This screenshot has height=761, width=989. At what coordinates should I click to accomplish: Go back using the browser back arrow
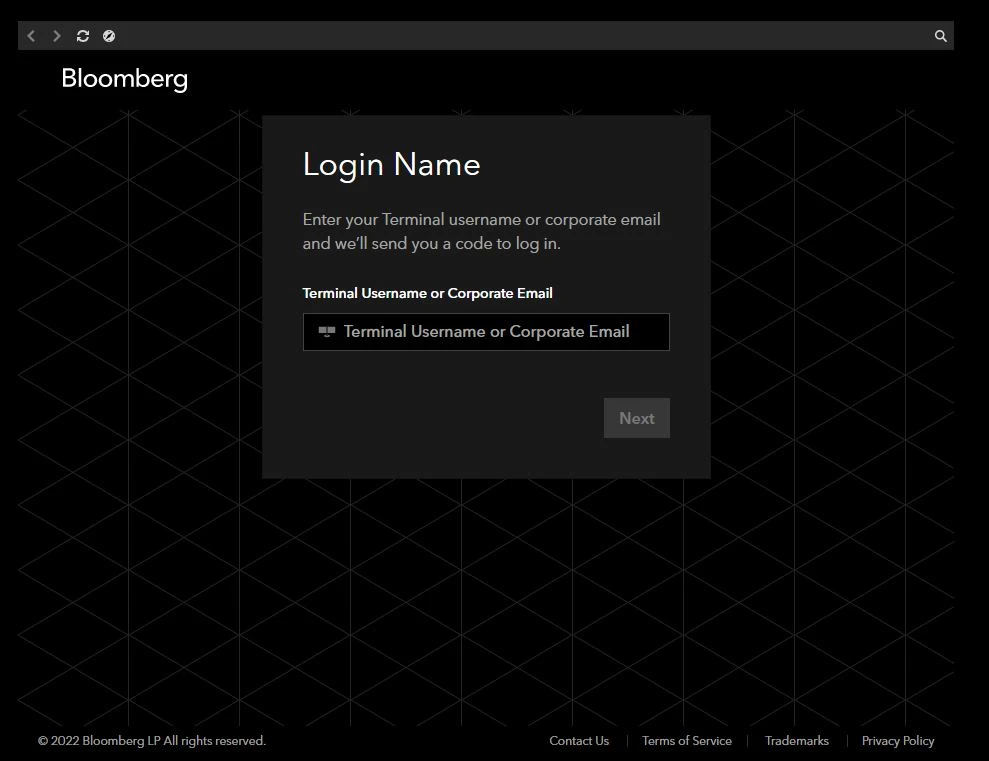[x=31, y=36]
